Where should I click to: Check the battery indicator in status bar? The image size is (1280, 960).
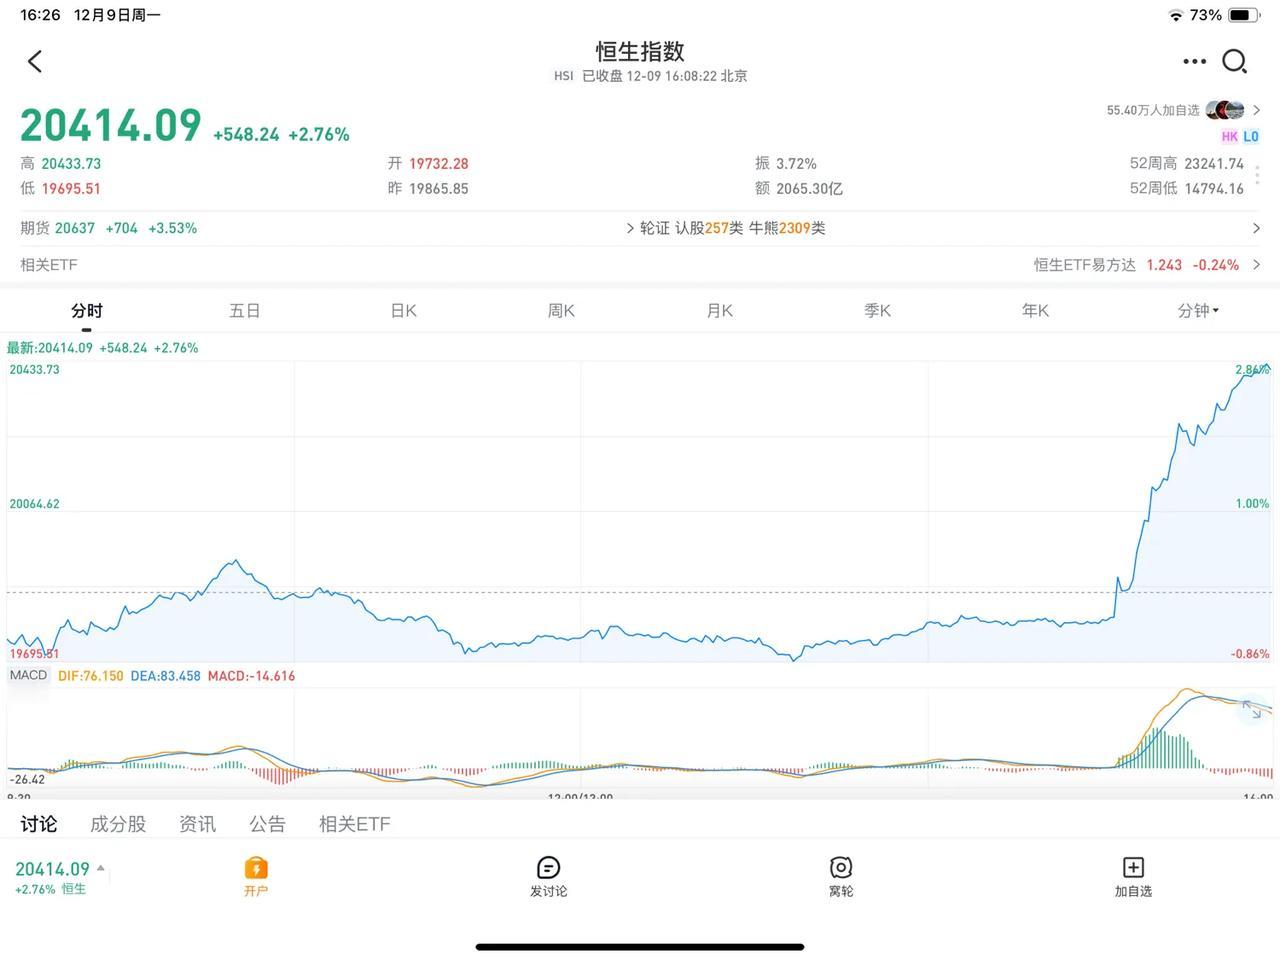[x=1243, y=15]
